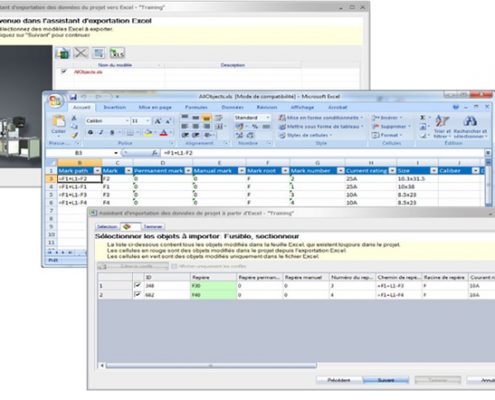Open the Manual mark column filter dropdown
495x400 pixels.
(242, 171)
